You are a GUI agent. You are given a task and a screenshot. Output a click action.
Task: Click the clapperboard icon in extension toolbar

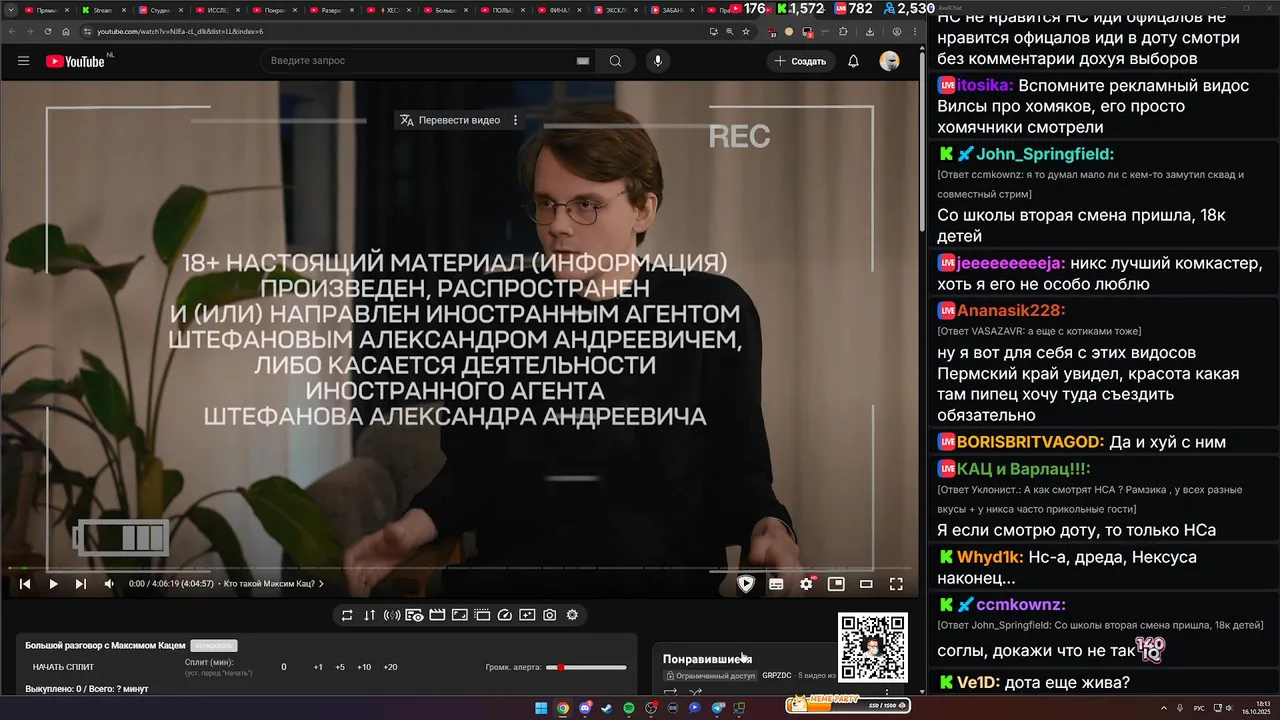(x=437, y=615)
